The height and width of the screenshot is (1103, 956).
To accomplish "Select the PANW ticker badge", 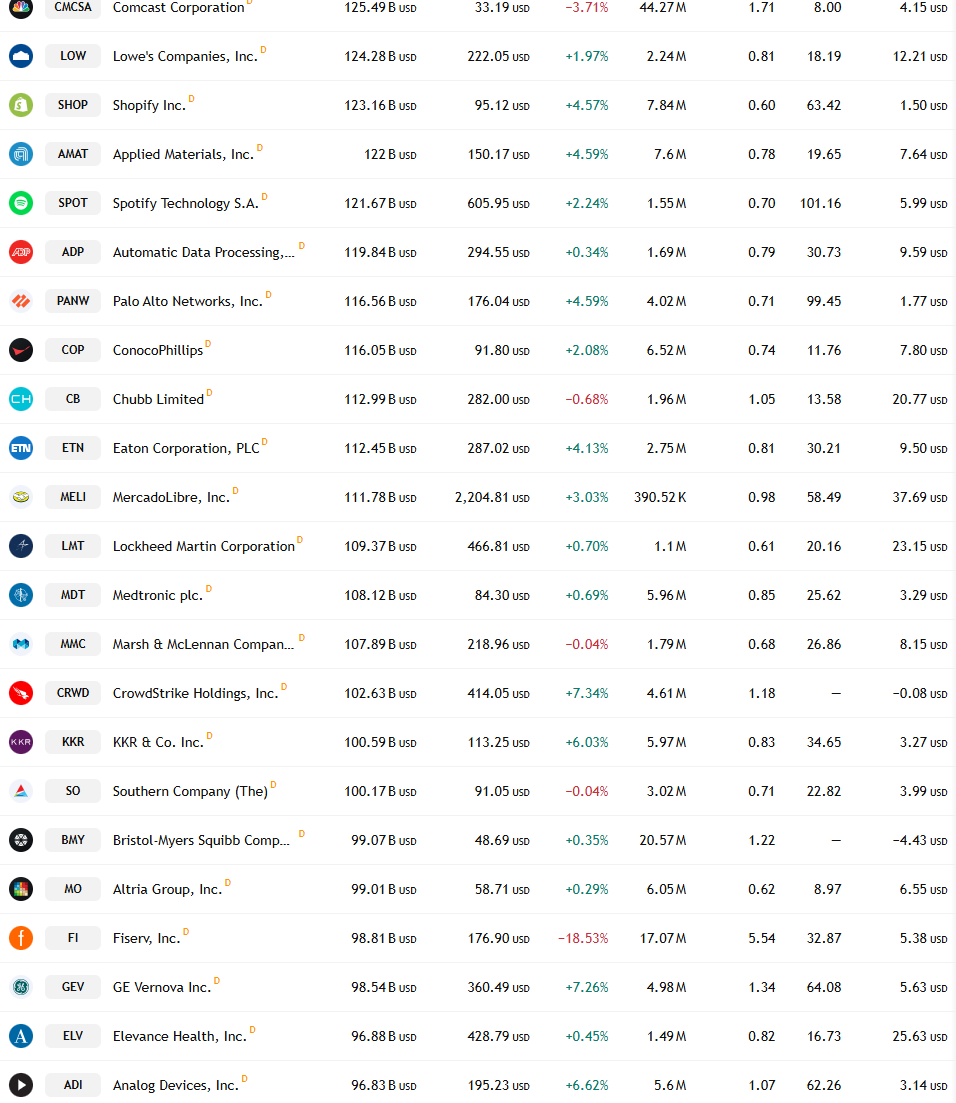I will [73, 301].
